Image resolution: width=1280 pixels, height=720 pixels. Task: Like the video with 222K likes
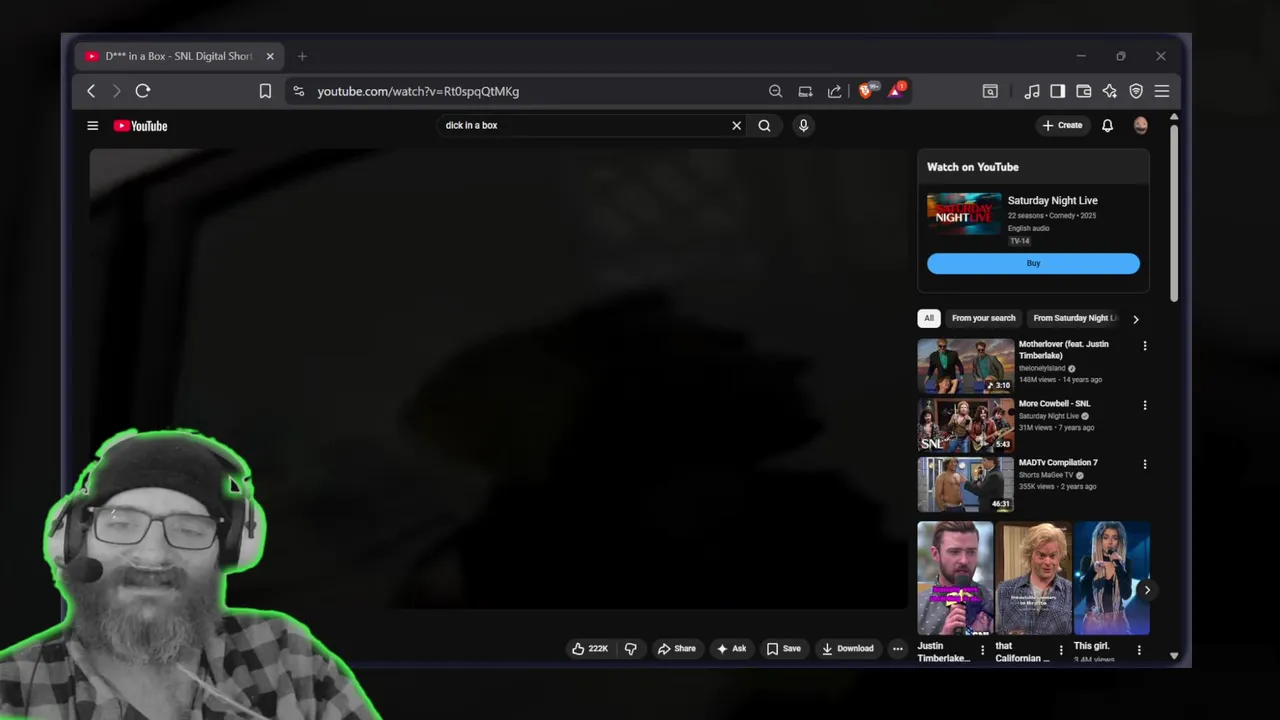pos(590,649)
